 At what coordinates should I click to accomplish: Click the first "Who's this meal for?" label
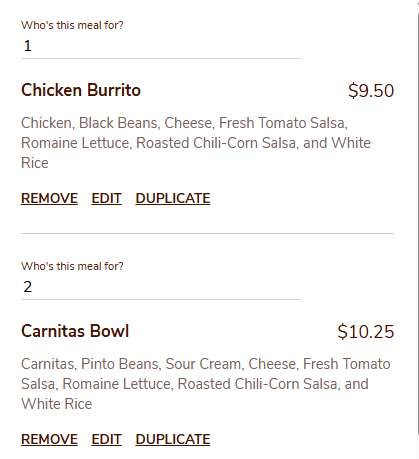point(72,25)
